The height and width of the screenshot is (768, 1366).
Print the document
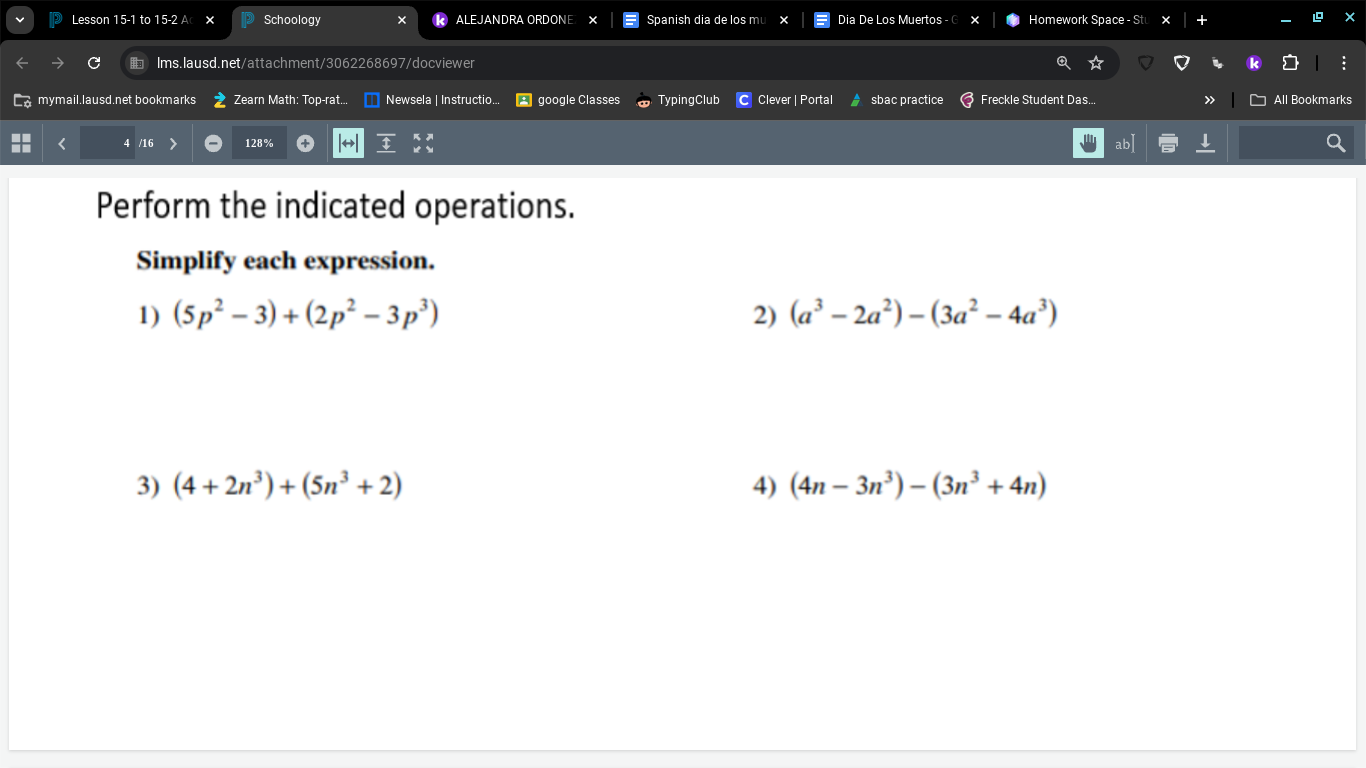(x=1168, y=143)
